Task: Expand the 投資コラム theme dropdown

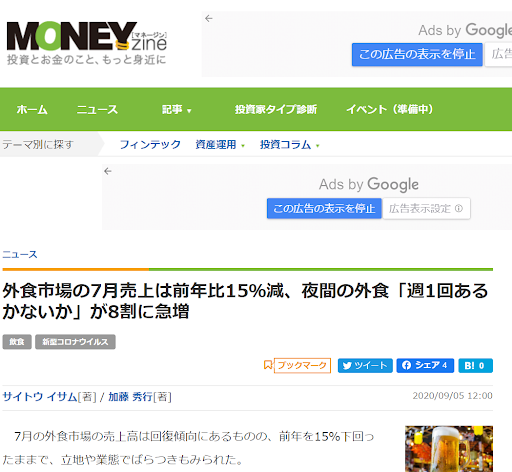Action: point(290,145)
